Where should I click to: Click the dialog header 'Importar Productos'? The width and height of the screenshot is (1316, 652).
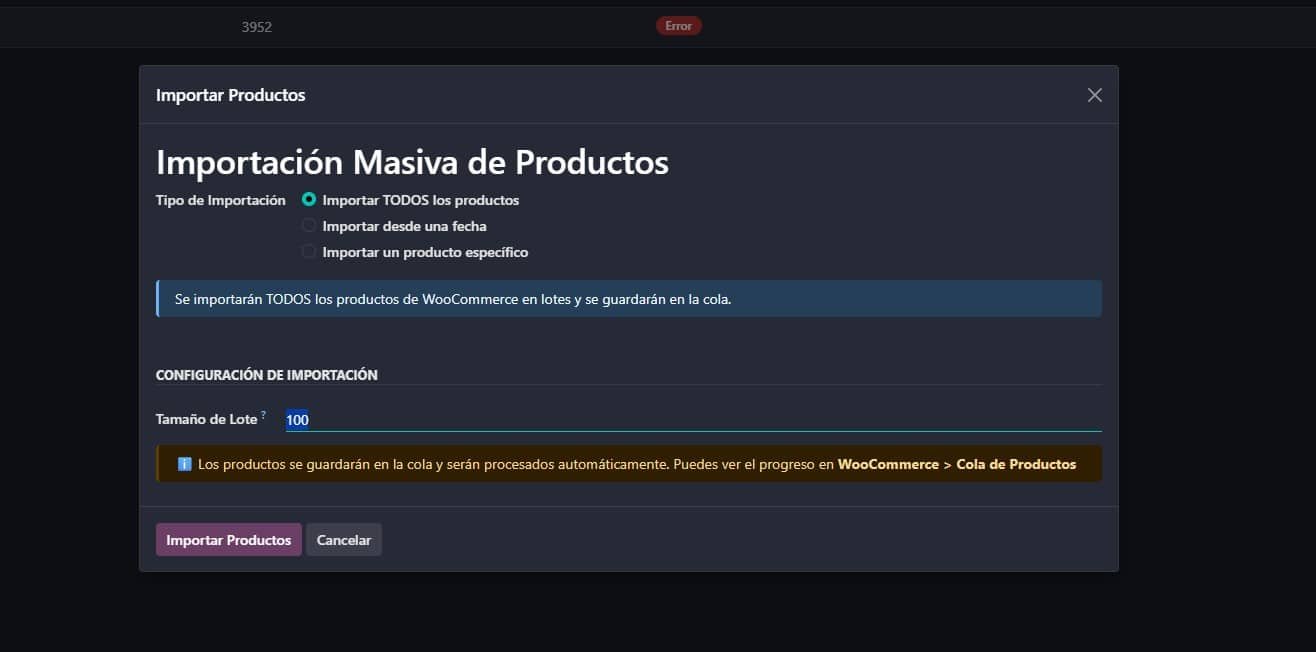click(230, 94)
